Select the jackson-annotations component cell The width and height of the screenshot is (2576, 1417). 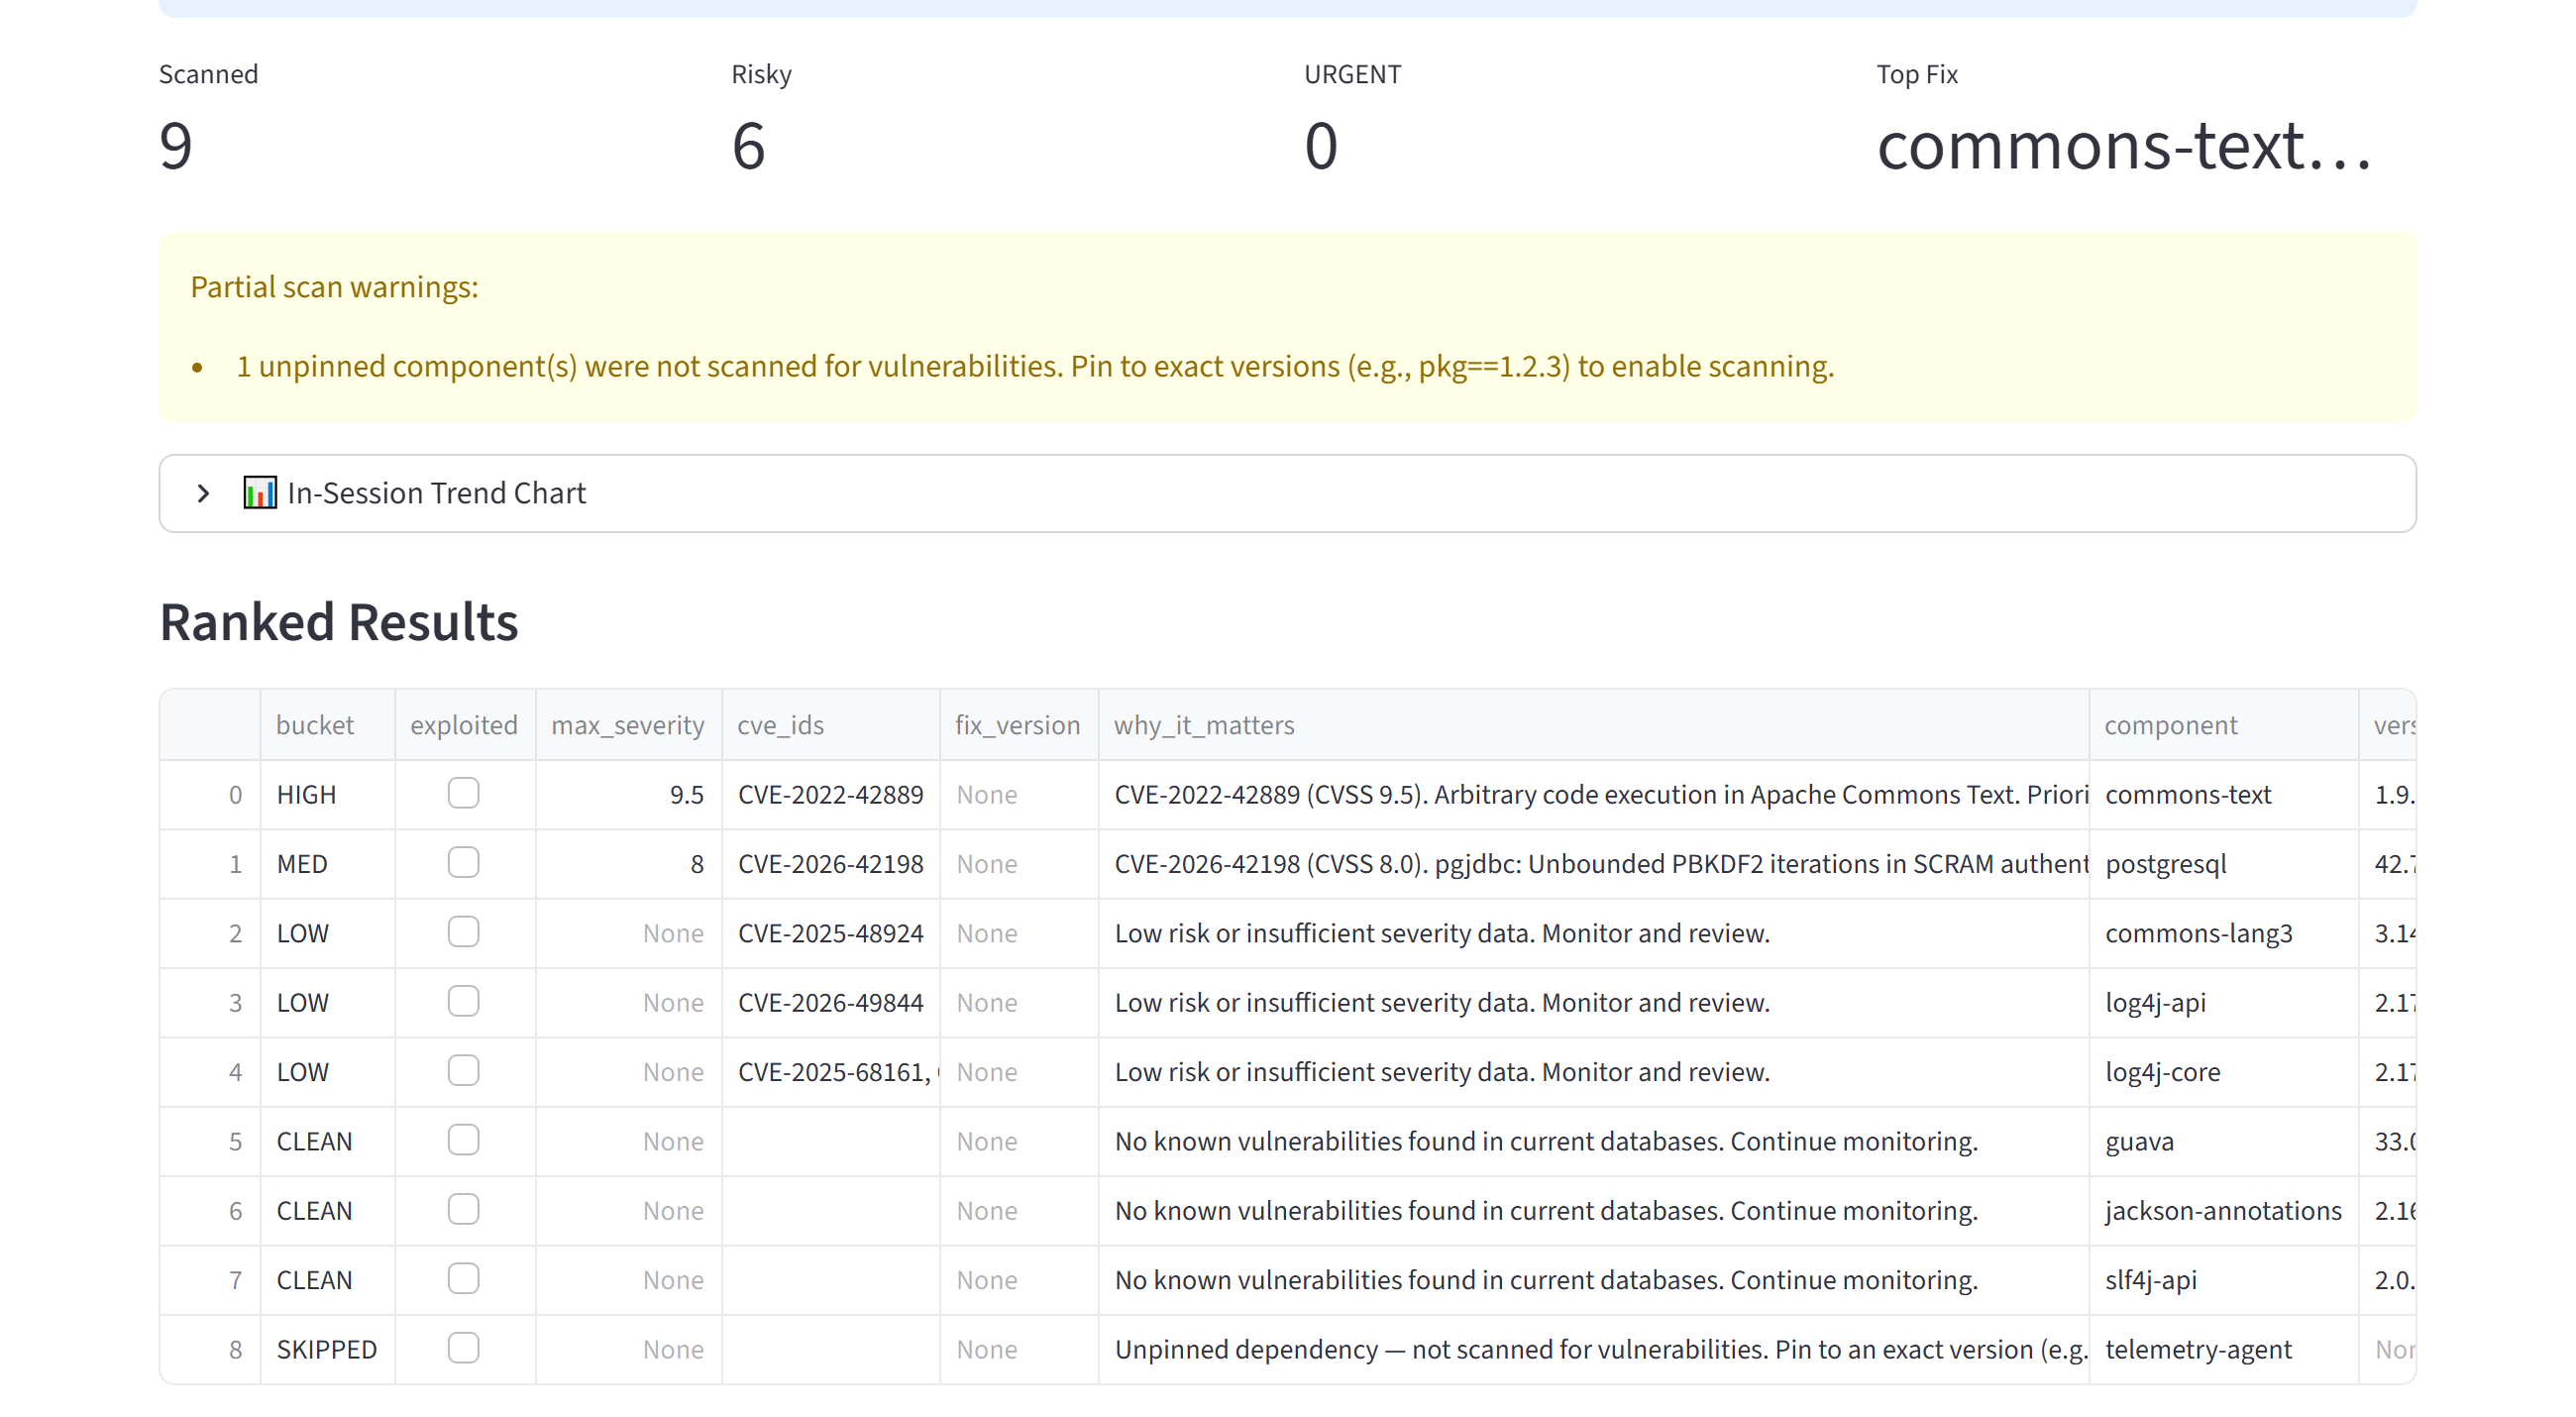[2223, 1211]
